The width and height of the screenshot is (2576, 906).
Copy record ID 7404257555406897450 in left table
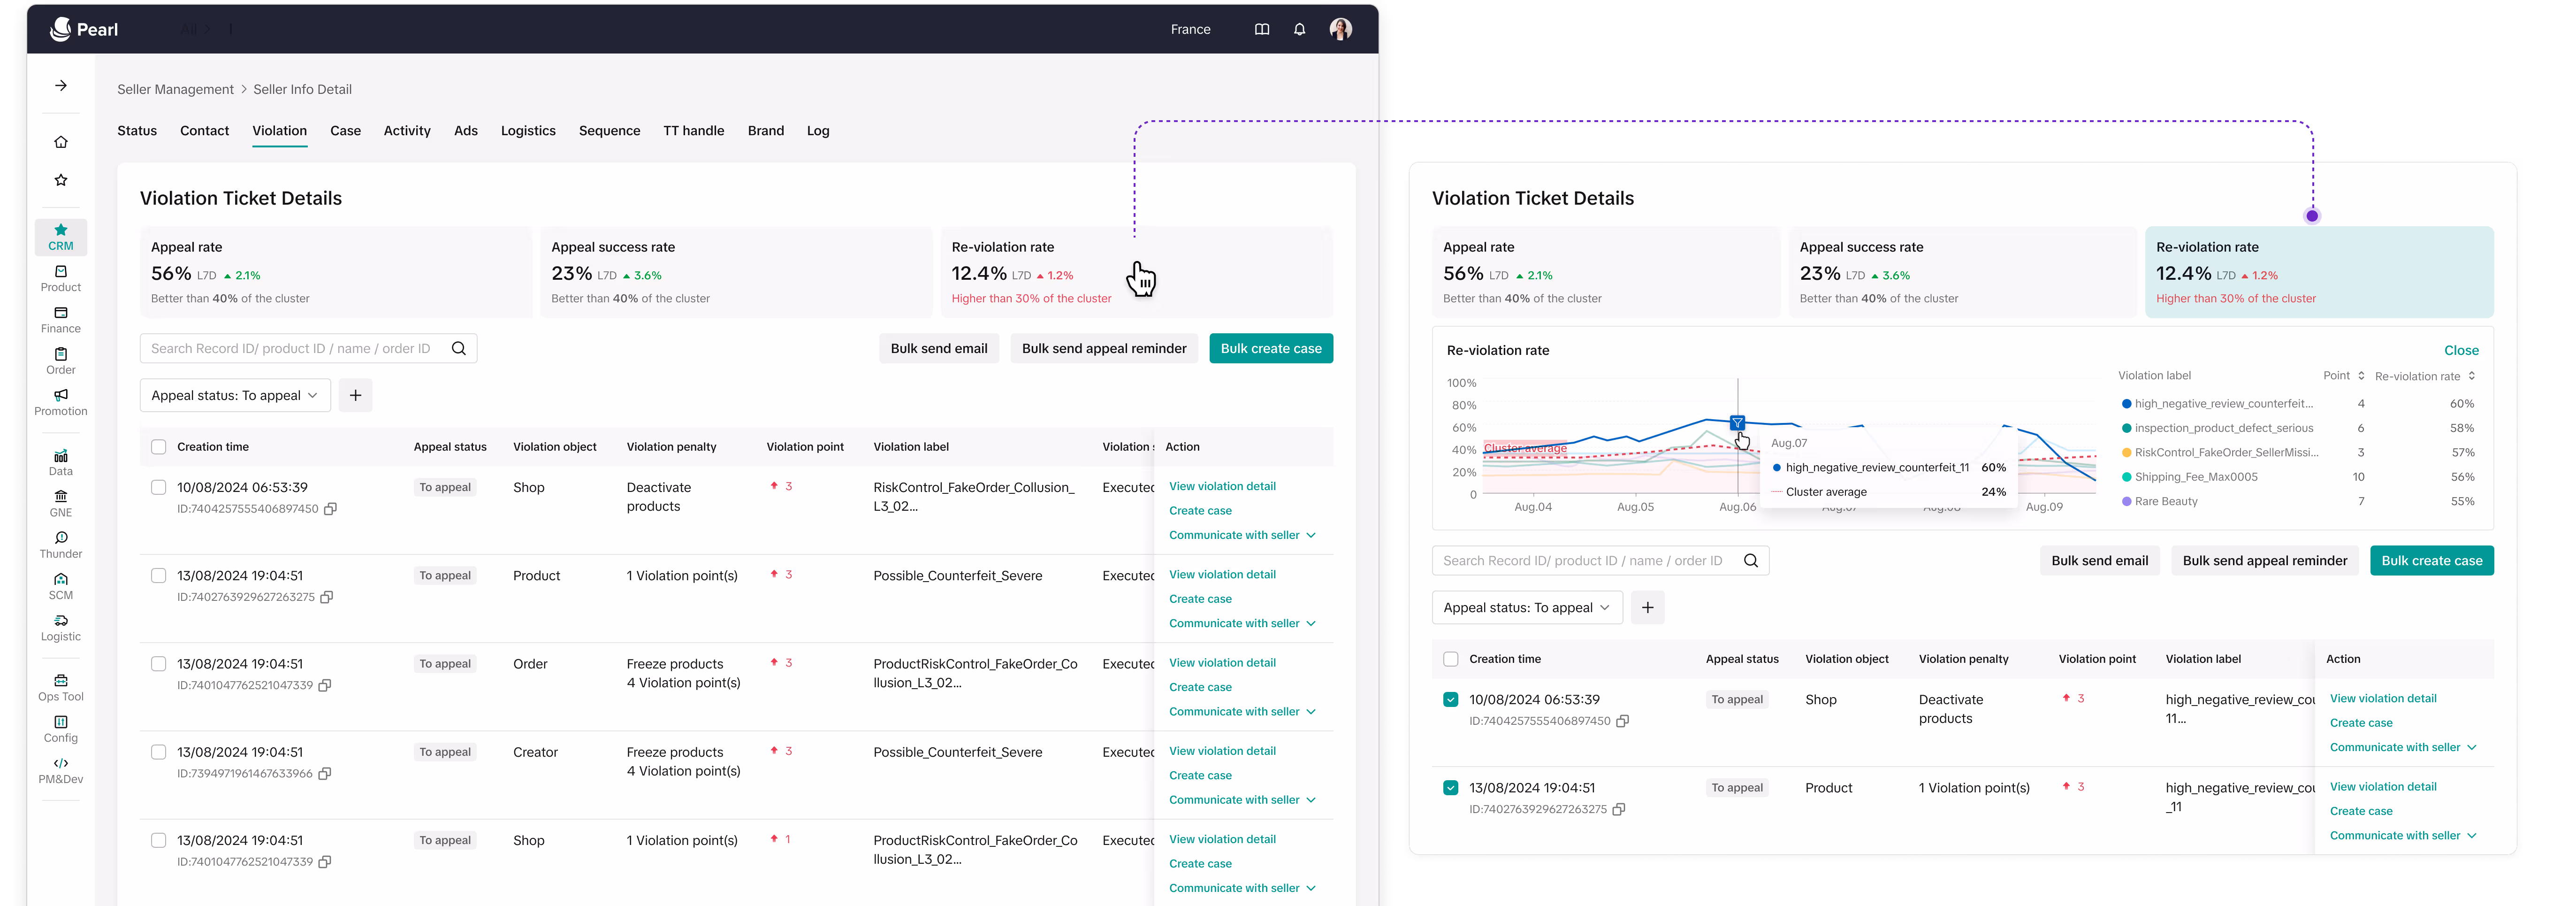pyautogui.click(x=331, y=509)
